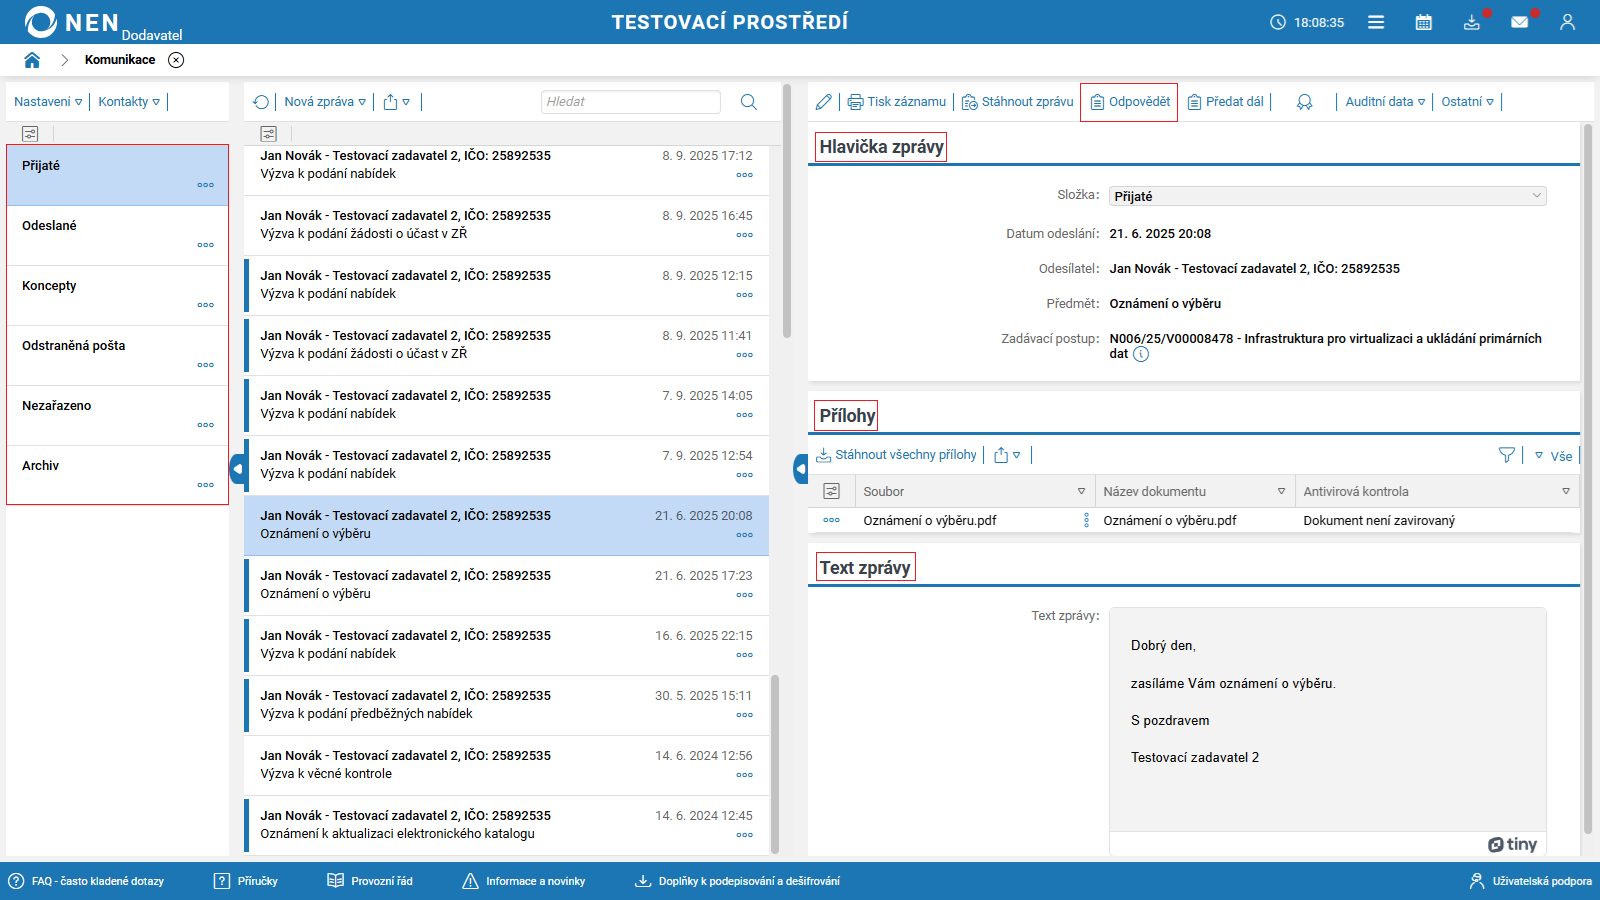
Task: Select the Nezařazeno folder
Action: point(118,416)
